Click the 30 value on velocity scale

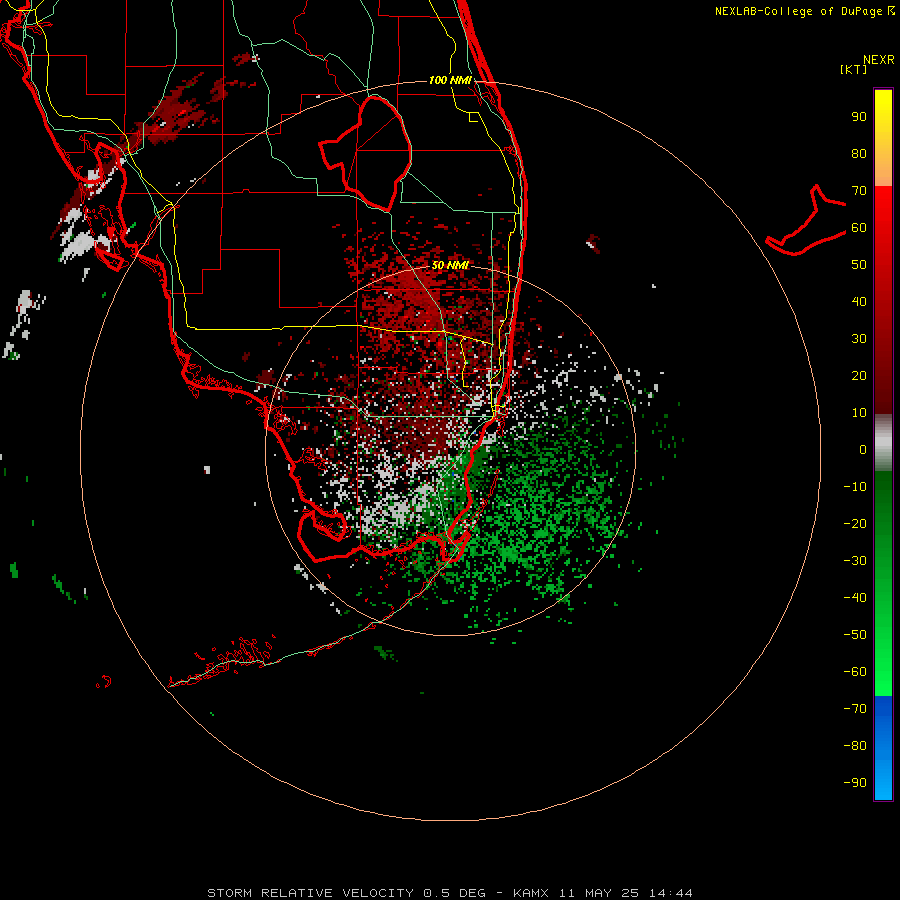859,339
